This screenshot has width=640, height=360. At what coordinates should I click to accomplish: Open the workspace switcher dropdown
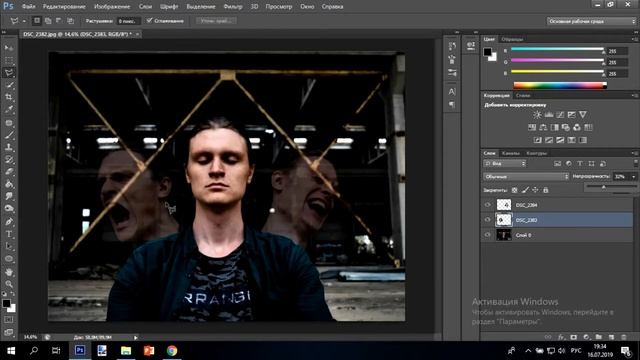tap(591, 21)
